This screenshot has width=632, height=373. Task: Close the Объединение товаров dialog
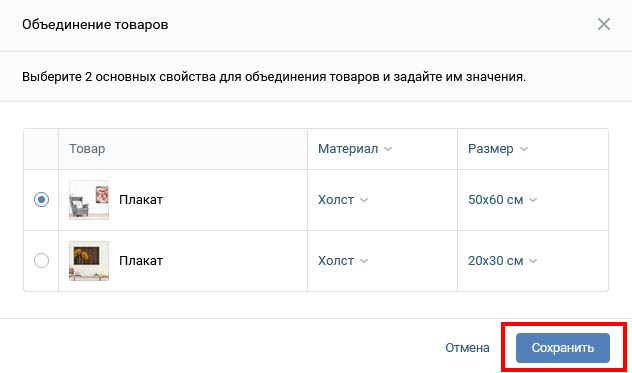click(x=603, y=24)
